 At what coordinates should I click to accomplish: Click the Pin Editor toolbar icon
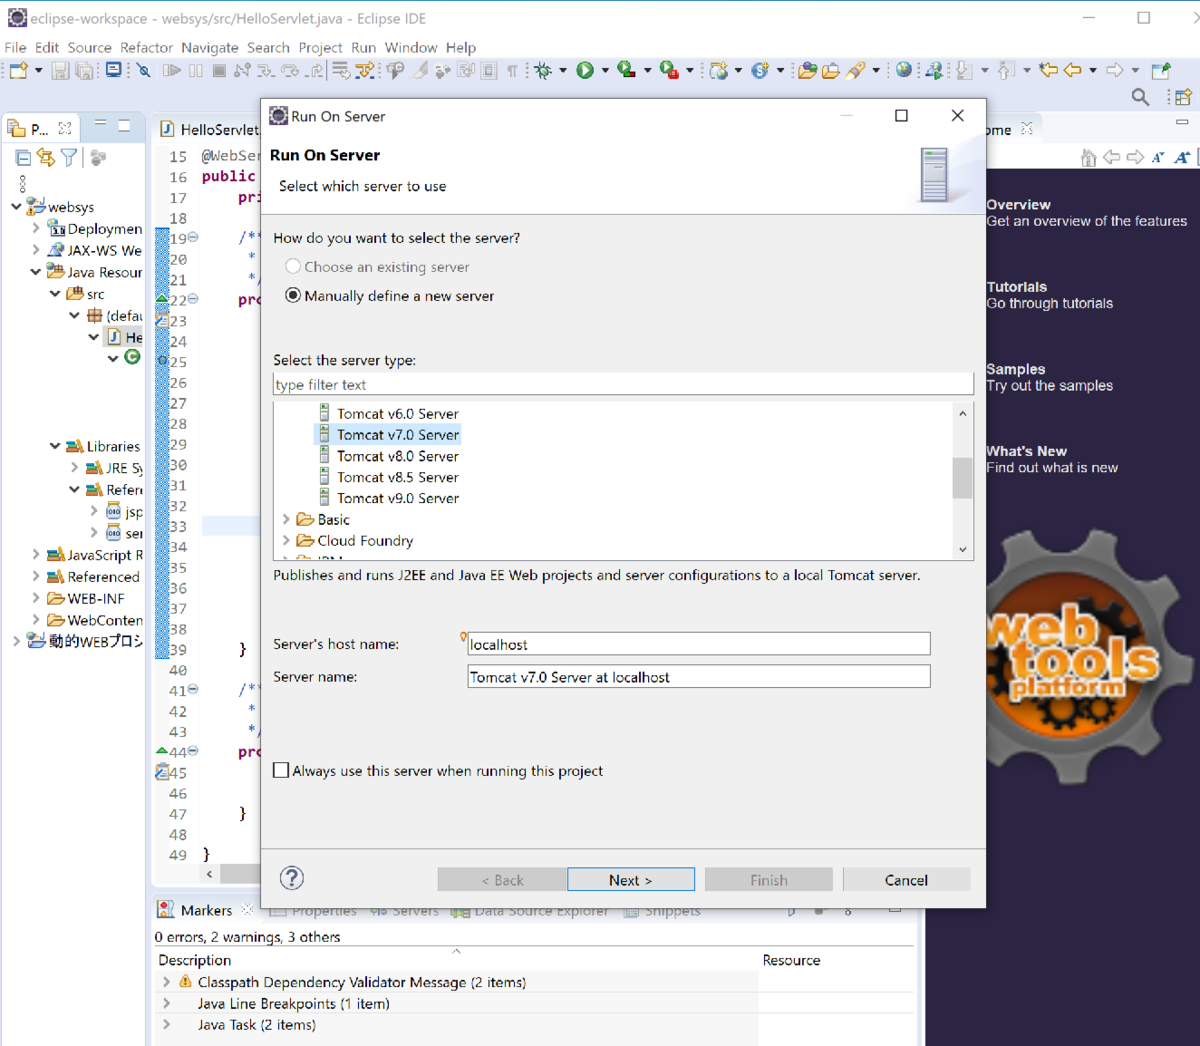point(1161,70)
